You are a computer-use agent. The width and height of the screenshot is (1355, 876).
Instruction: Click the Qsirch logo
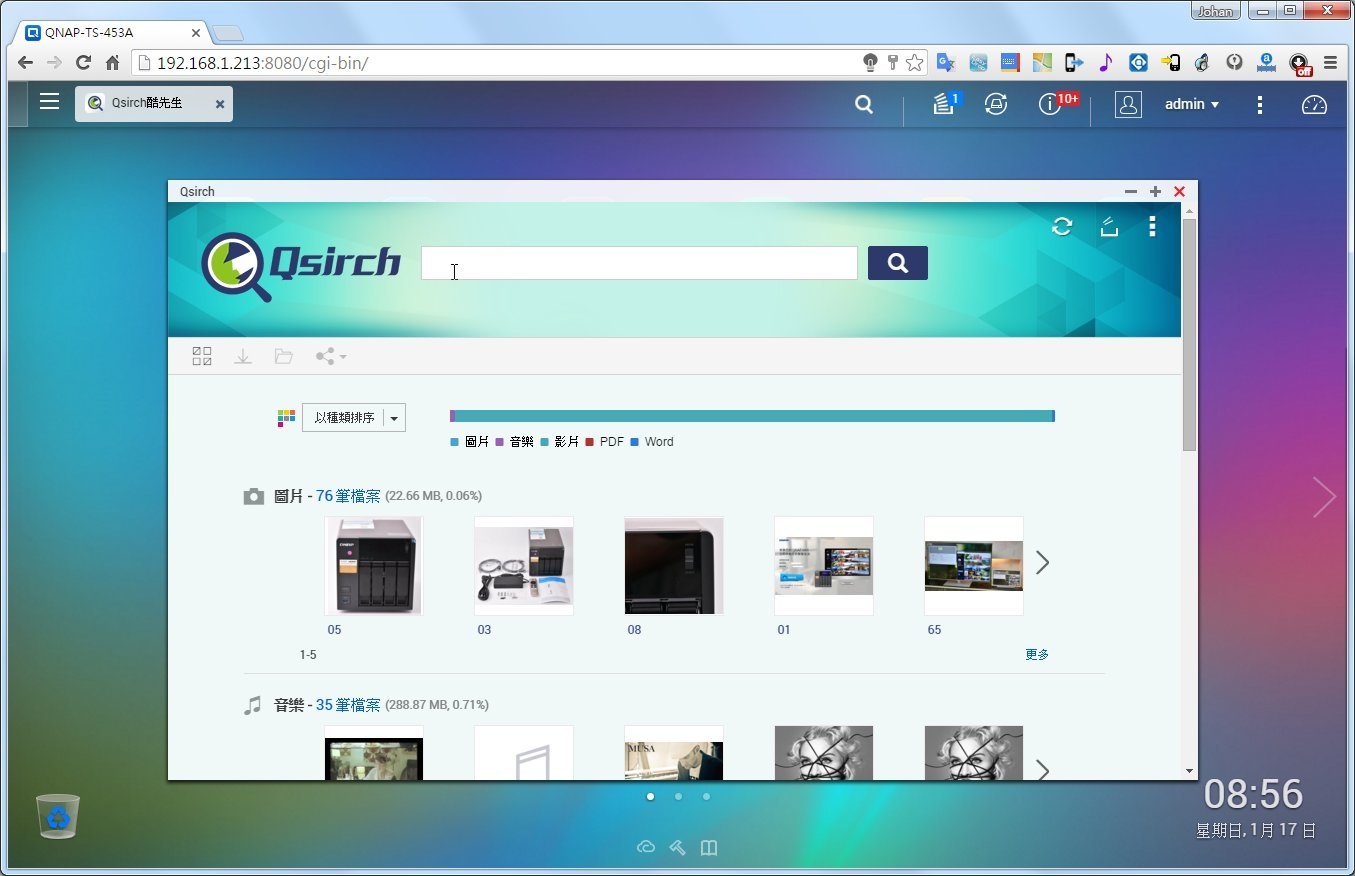(x=301, y=266)
